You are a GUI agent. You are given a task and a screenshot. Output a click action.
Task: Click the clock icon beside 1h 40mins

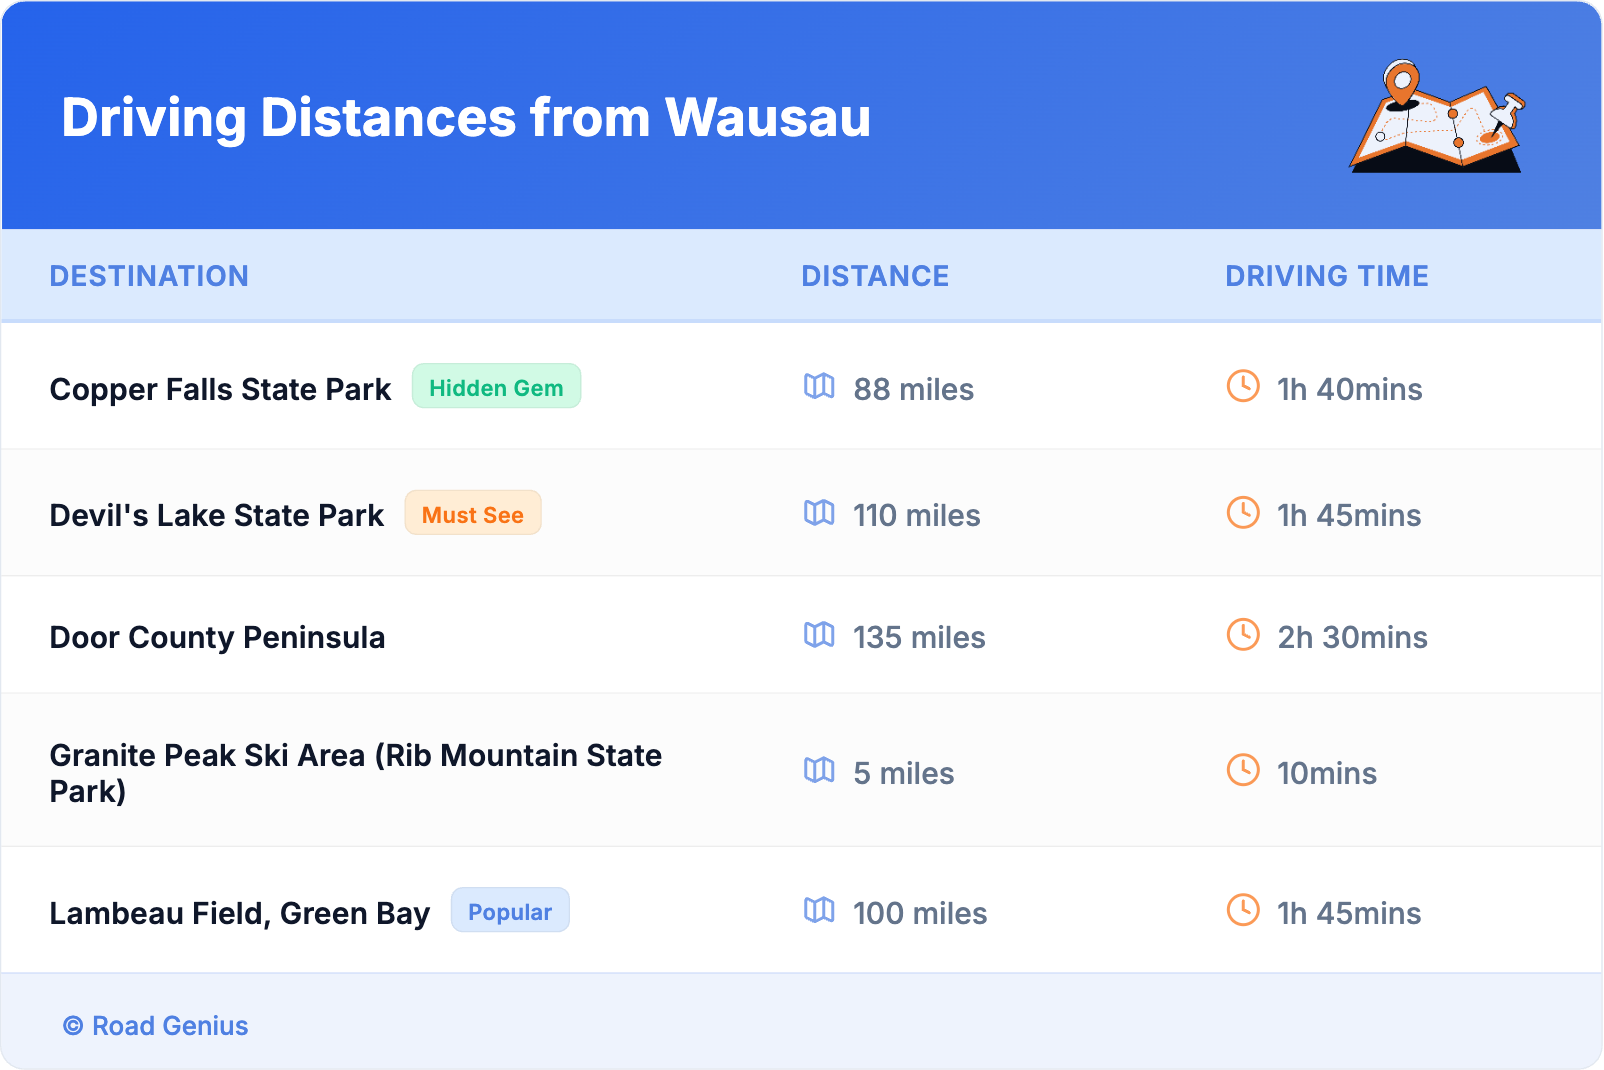(1243, 386)
